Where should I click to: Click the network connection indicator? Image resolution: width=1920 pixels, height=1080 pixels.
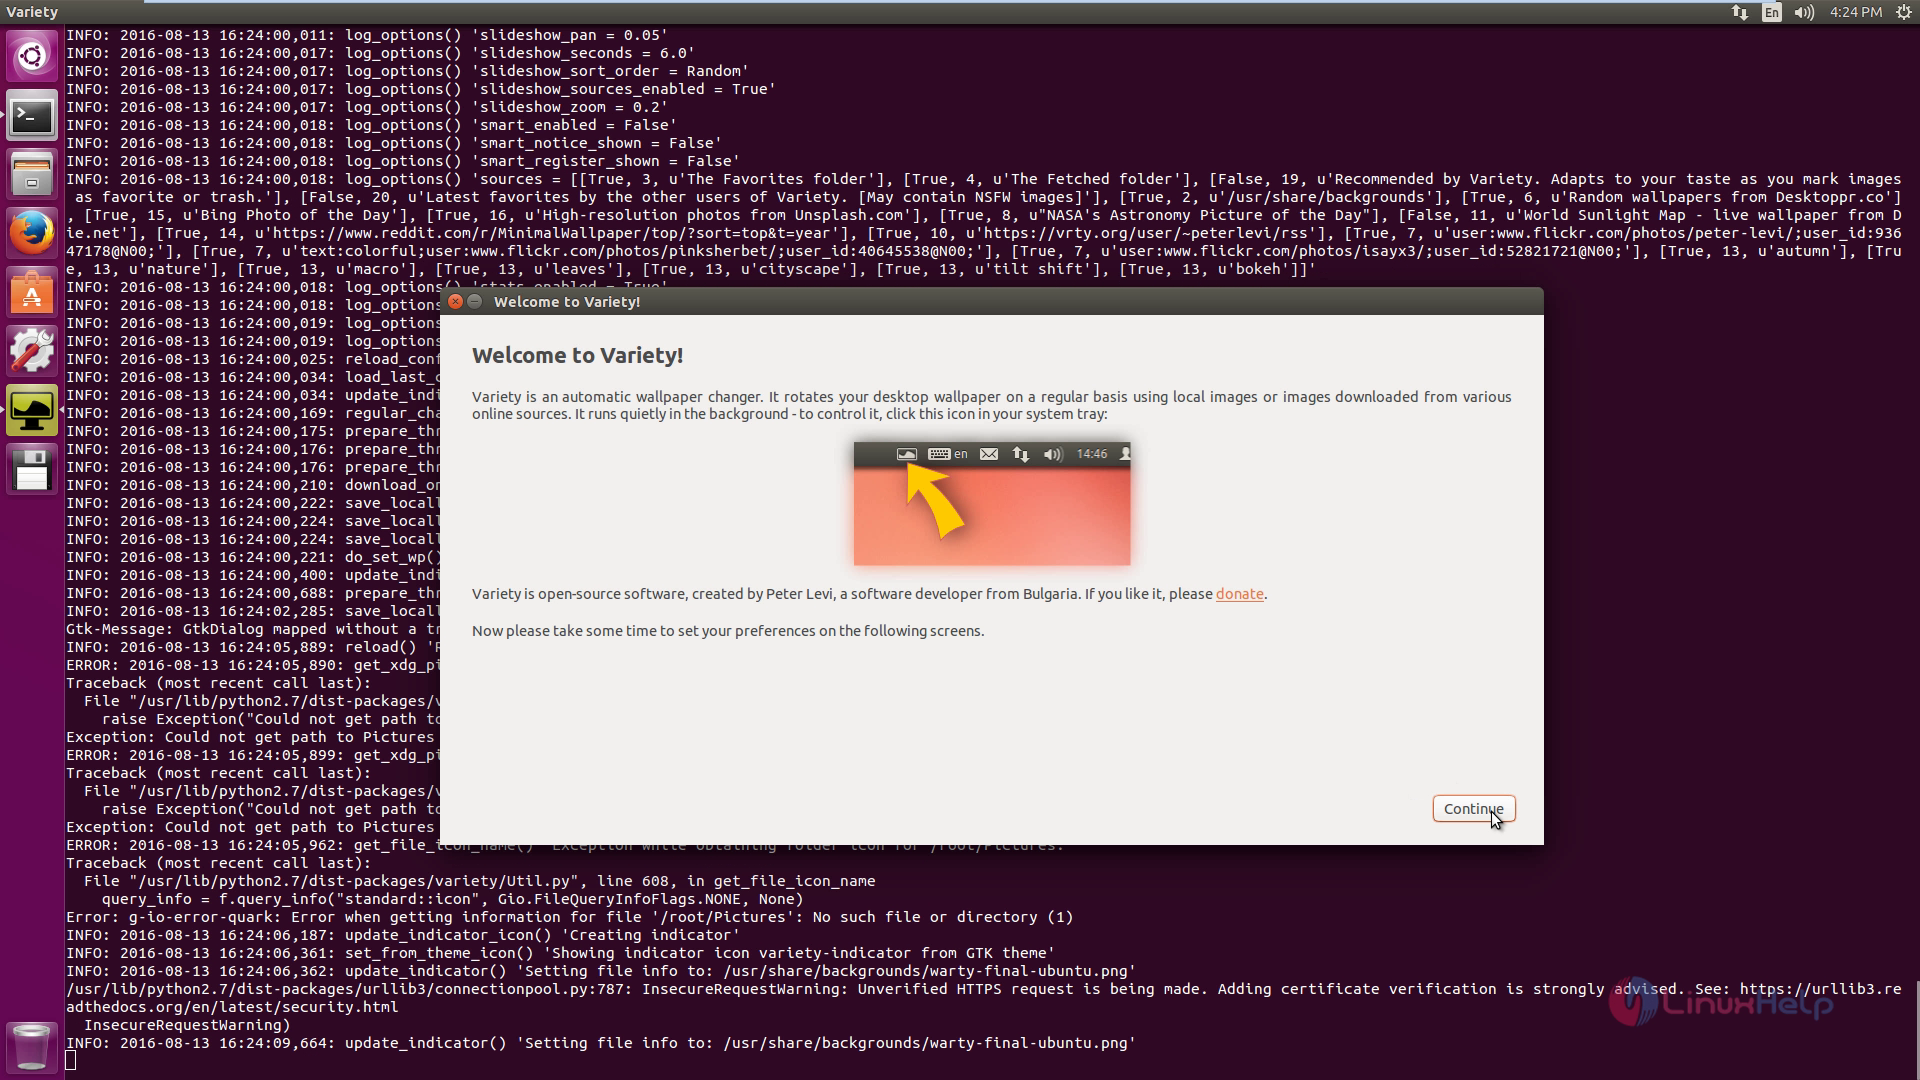pos(1740,12)
